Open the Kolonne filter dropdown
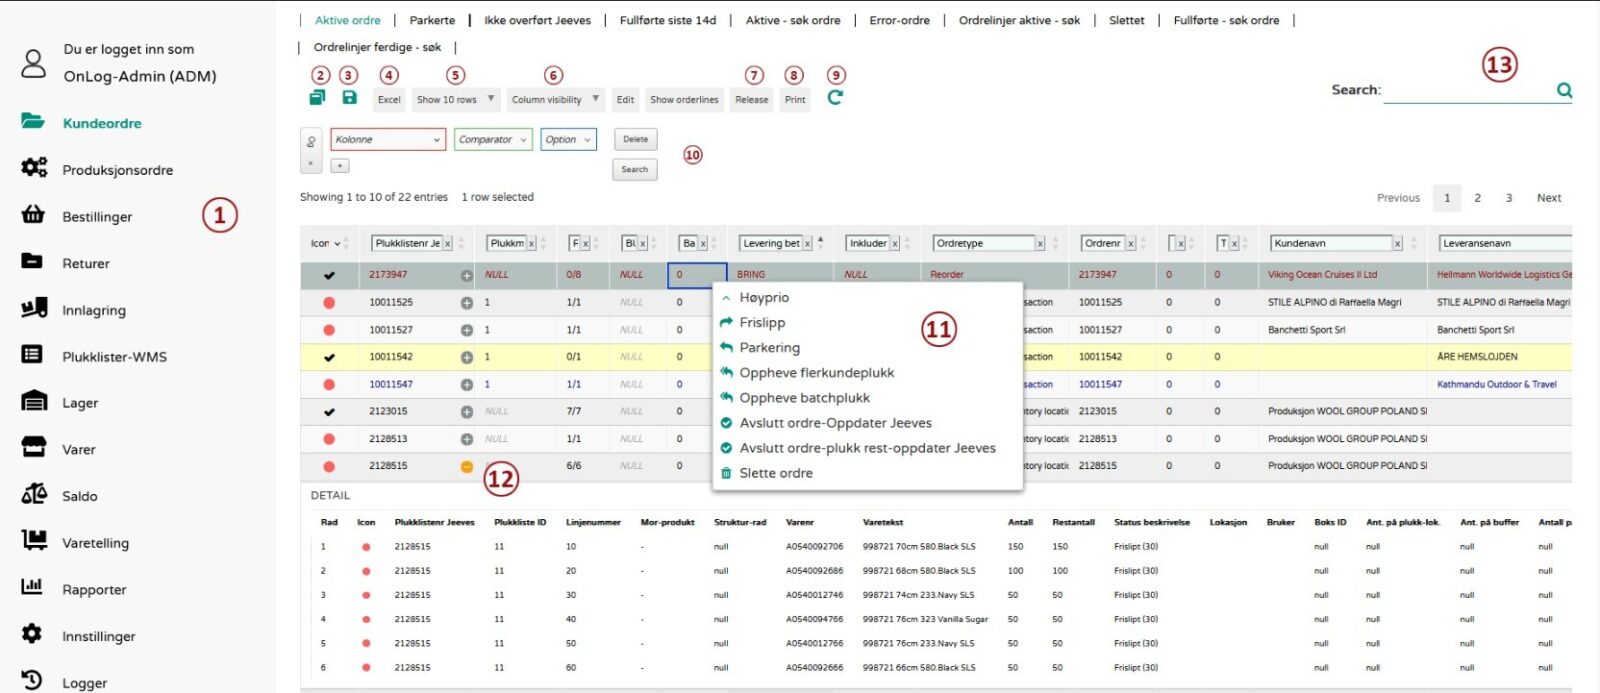The image size is (1600, 693). pyautogui.click(x=388, y=140)
